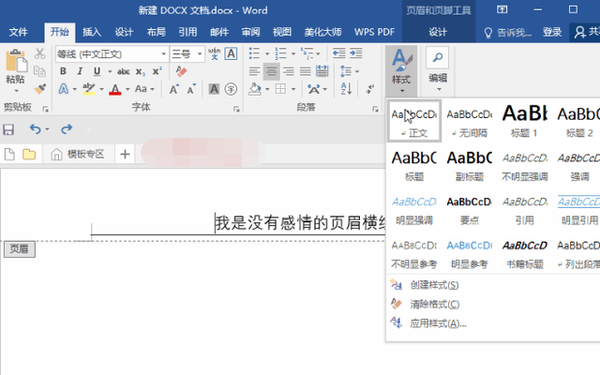Toggle center alignment
This screenshot has width=600, height=375.
[x=271, y=71]
